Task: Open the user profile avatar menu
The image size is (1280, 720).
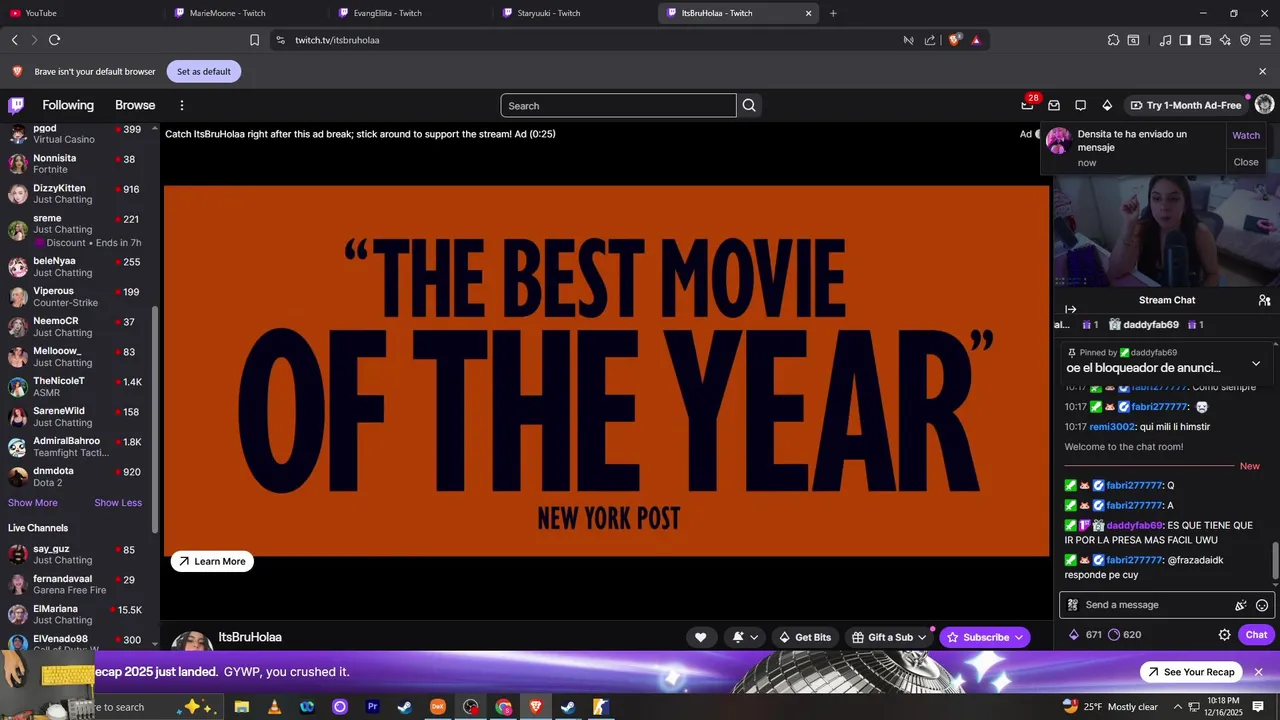Action: click(1264, 105)
